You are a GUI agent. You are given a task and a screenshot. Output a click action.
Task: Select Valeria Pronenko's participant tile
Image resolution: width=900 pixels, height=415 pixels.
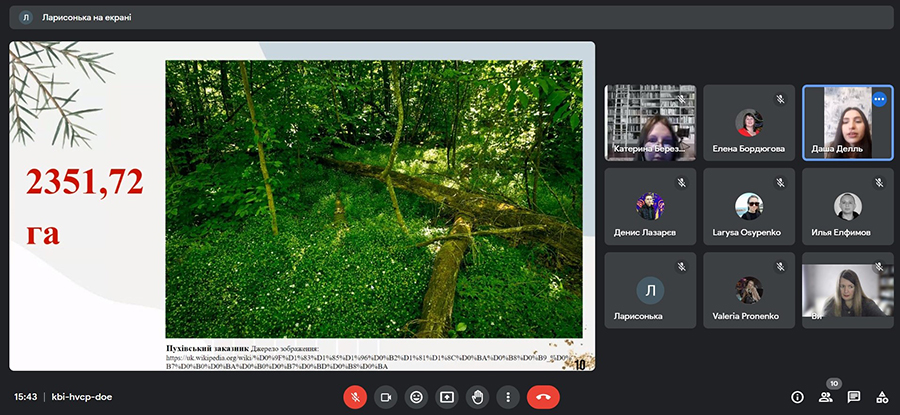(x=748, y=290)
